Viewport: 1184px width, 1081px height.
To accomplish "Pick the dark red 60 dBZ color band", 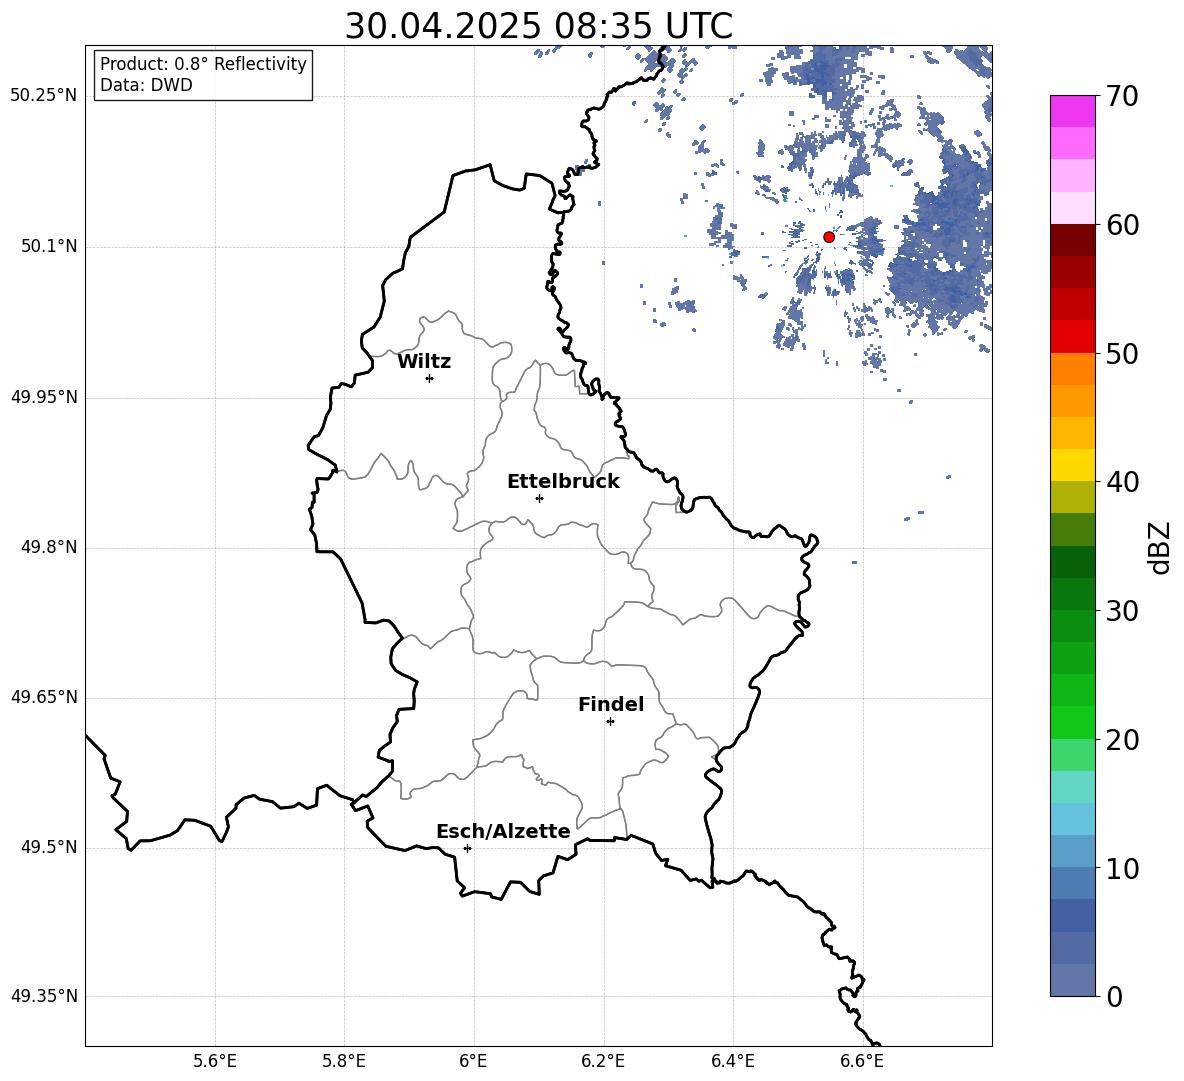I will 1072,240.
